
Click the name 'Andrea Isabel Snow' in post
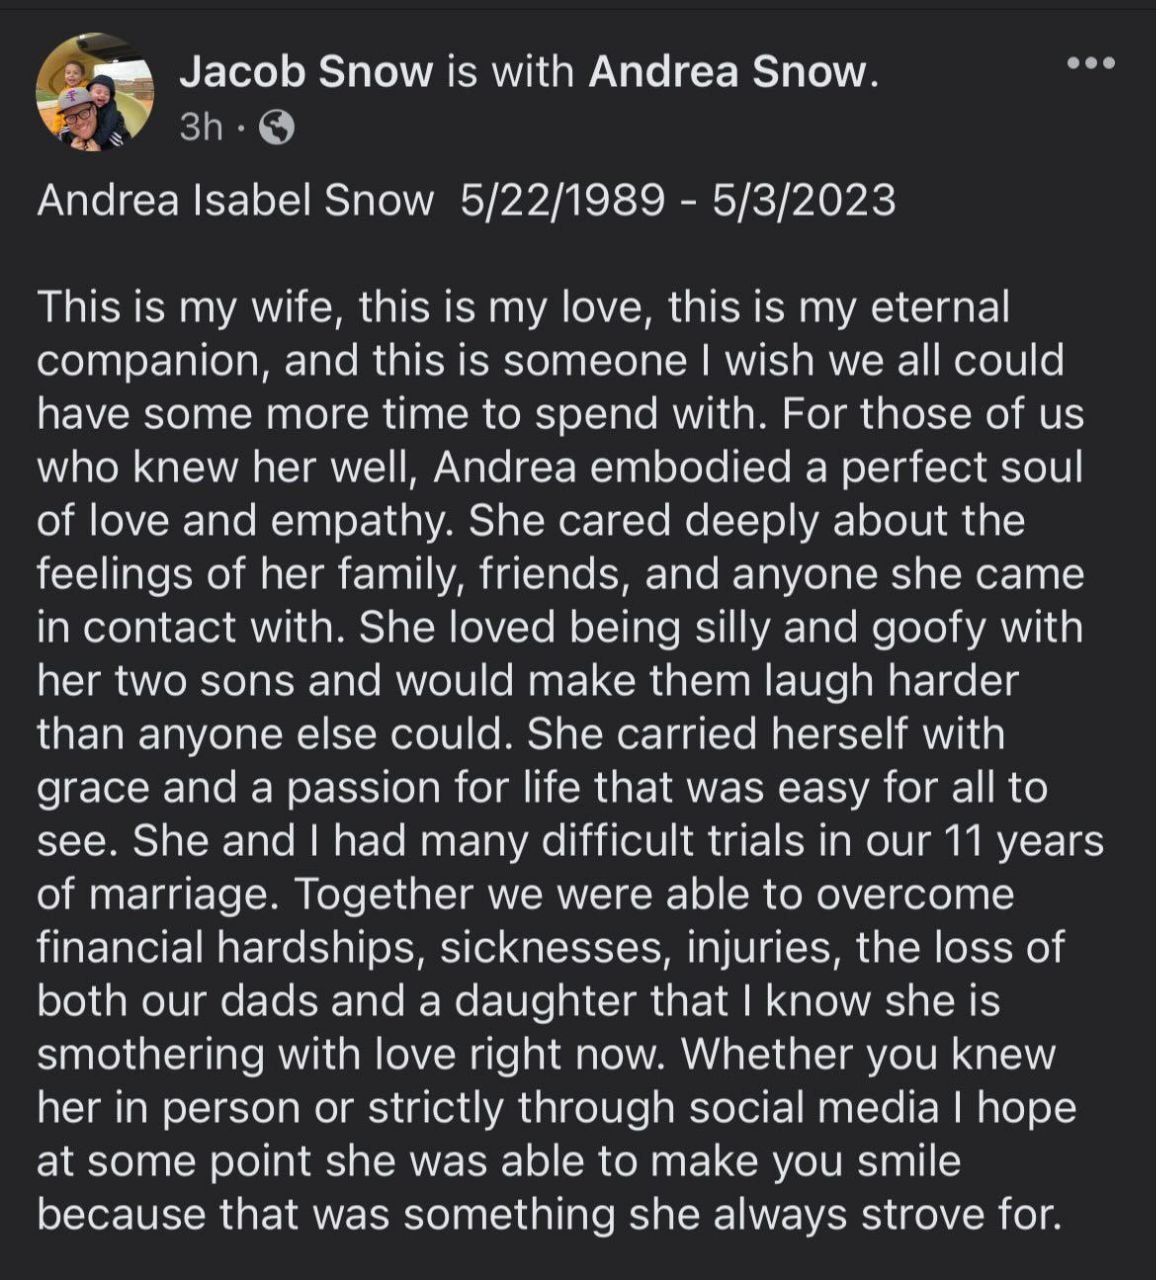coord(235,201)
